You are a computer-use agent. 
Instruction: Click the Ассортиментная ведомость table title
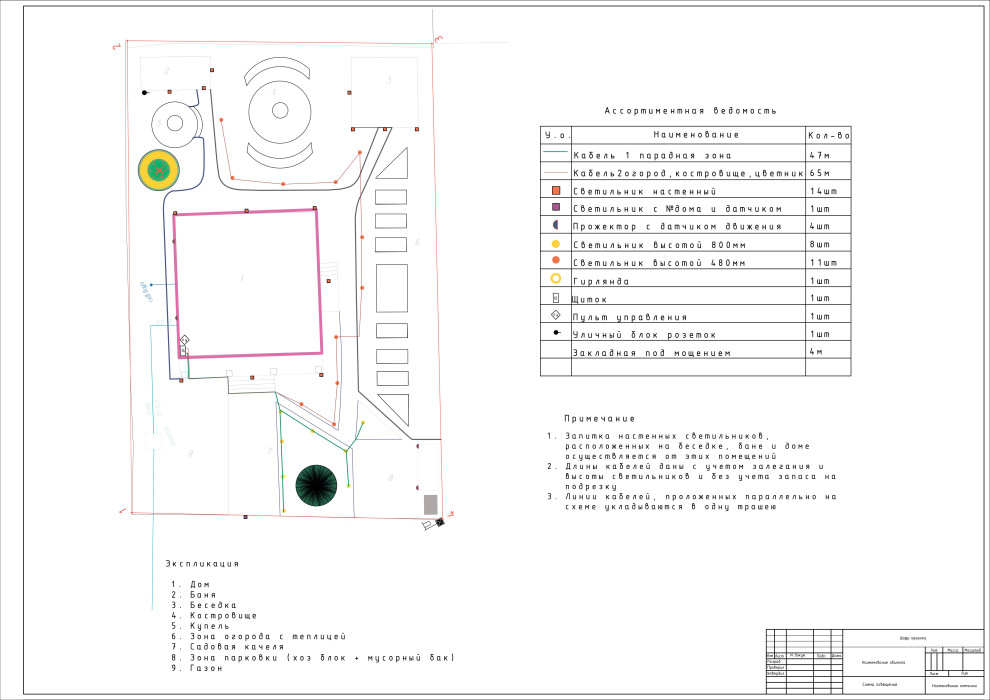coord(690,112)
